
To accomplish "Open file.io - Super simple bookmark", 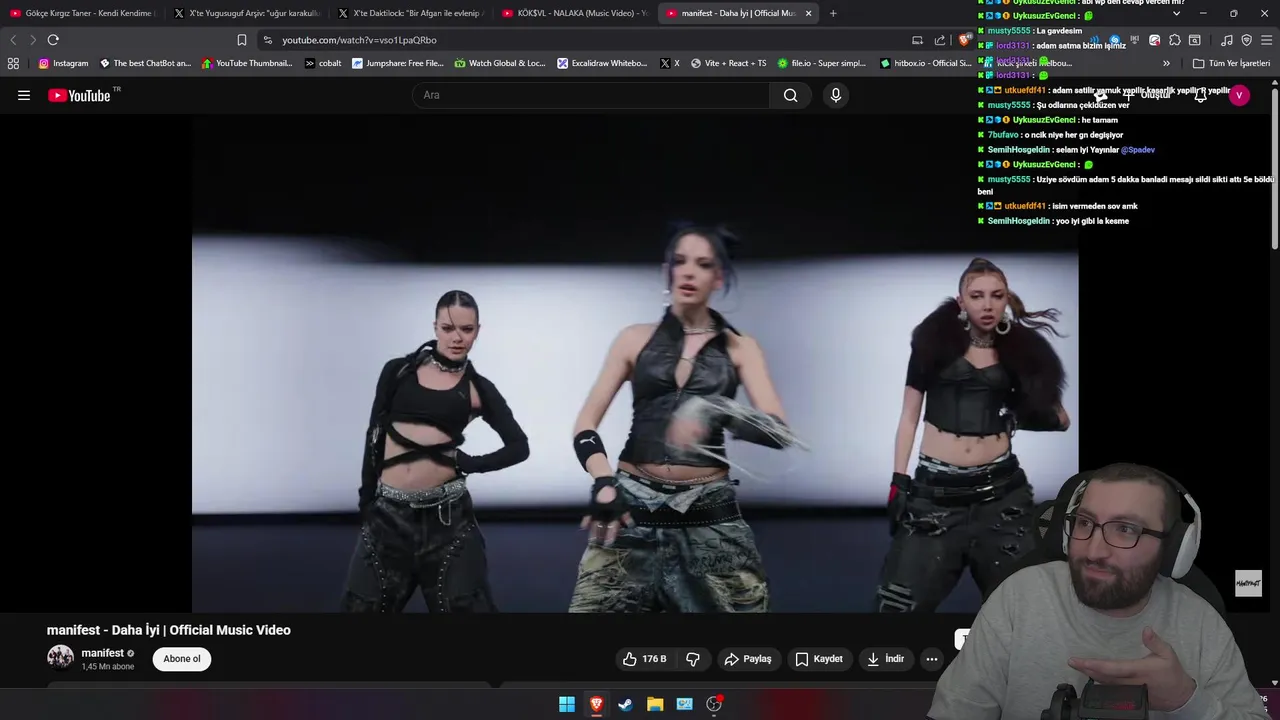I will [x=822, y=63].
